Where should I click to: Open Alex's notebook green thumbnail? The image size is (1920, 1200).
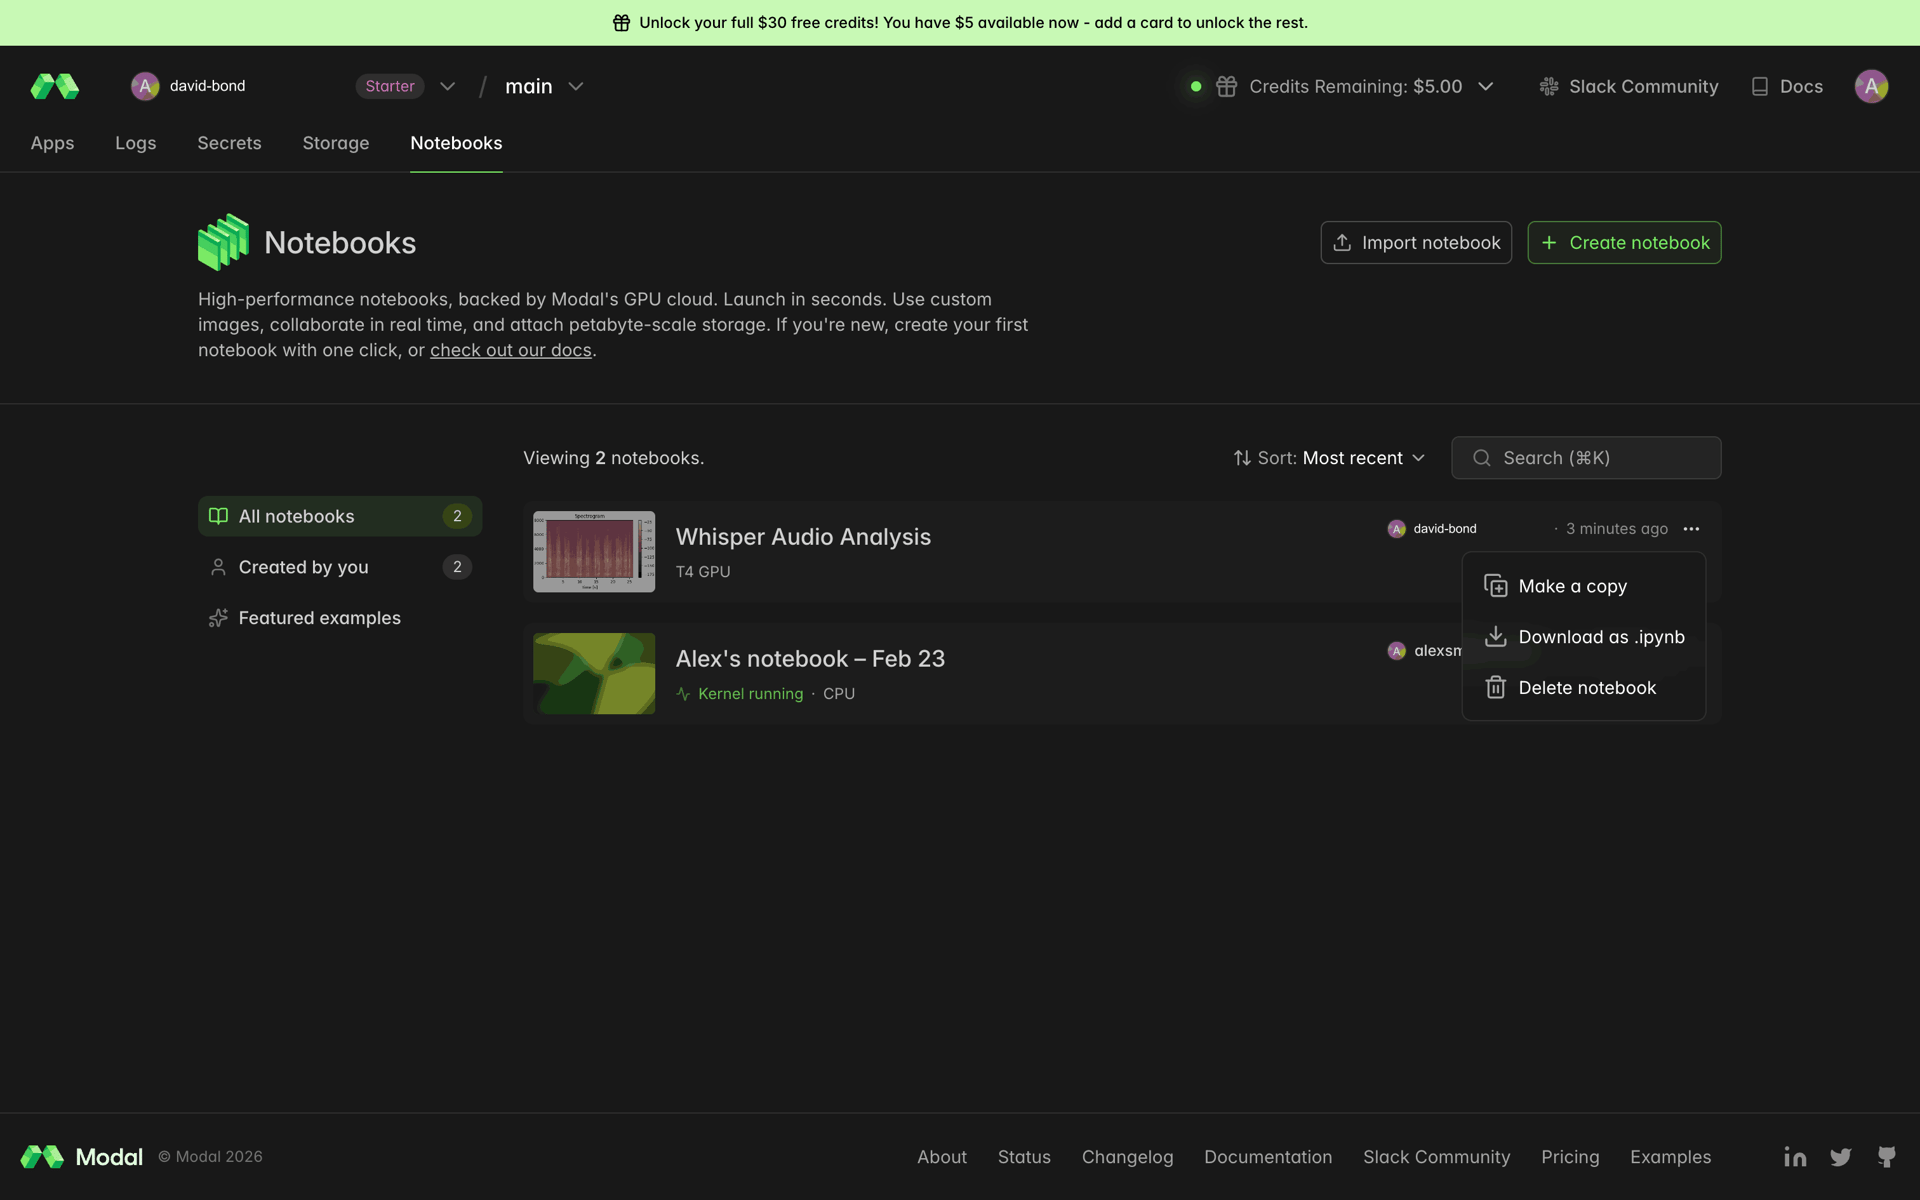(594, 673)
